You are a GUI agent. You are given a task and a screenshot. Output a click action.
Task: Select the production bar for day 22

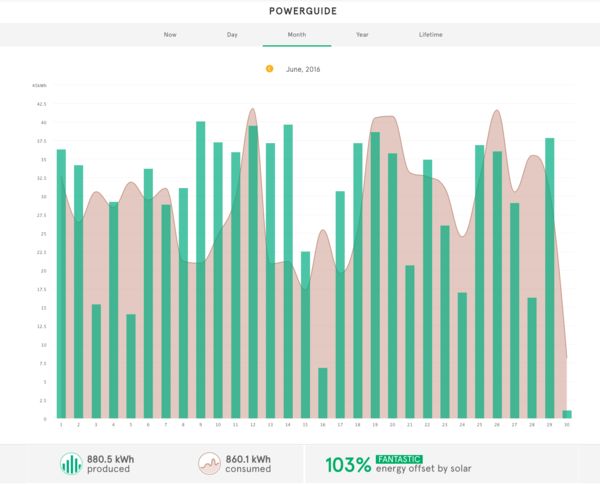tap(427, 289)
